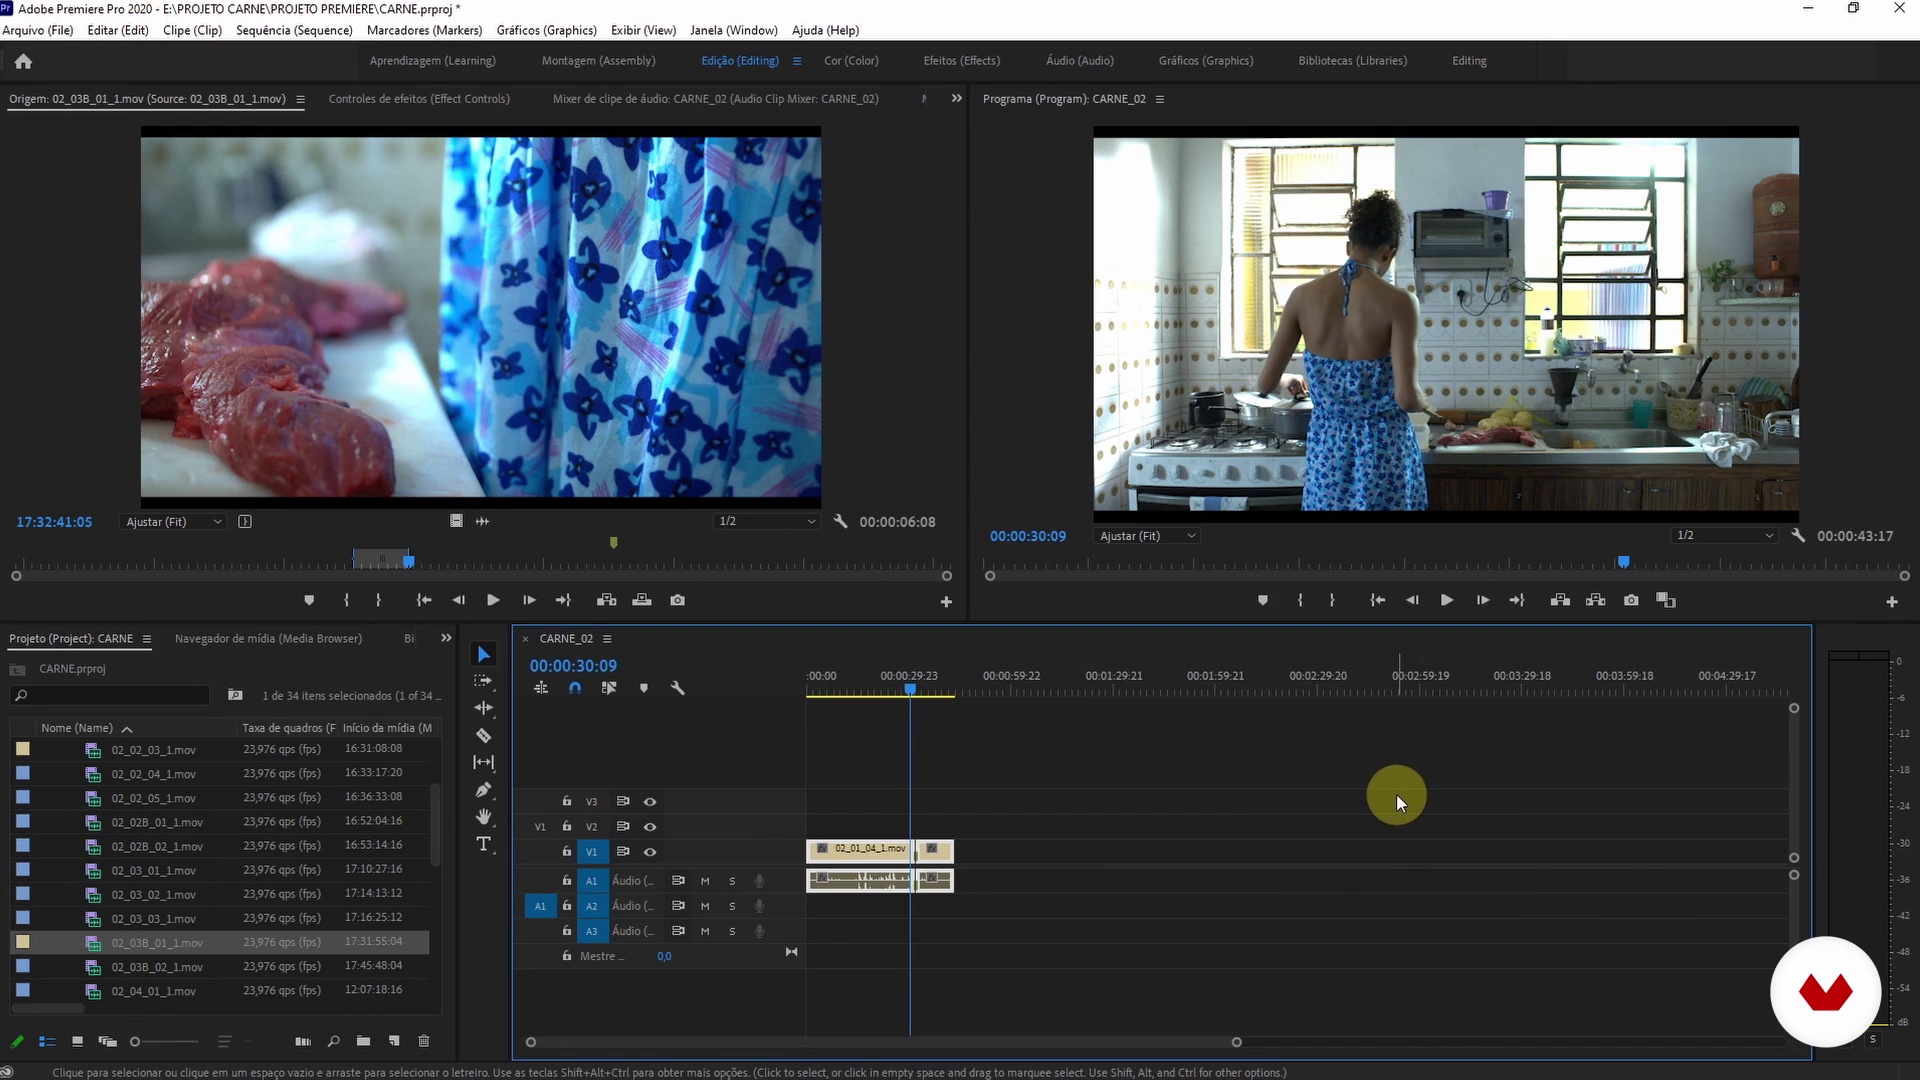Toggle lock on V3 track
1920x1080 pixels.
[x=567, y=801]
